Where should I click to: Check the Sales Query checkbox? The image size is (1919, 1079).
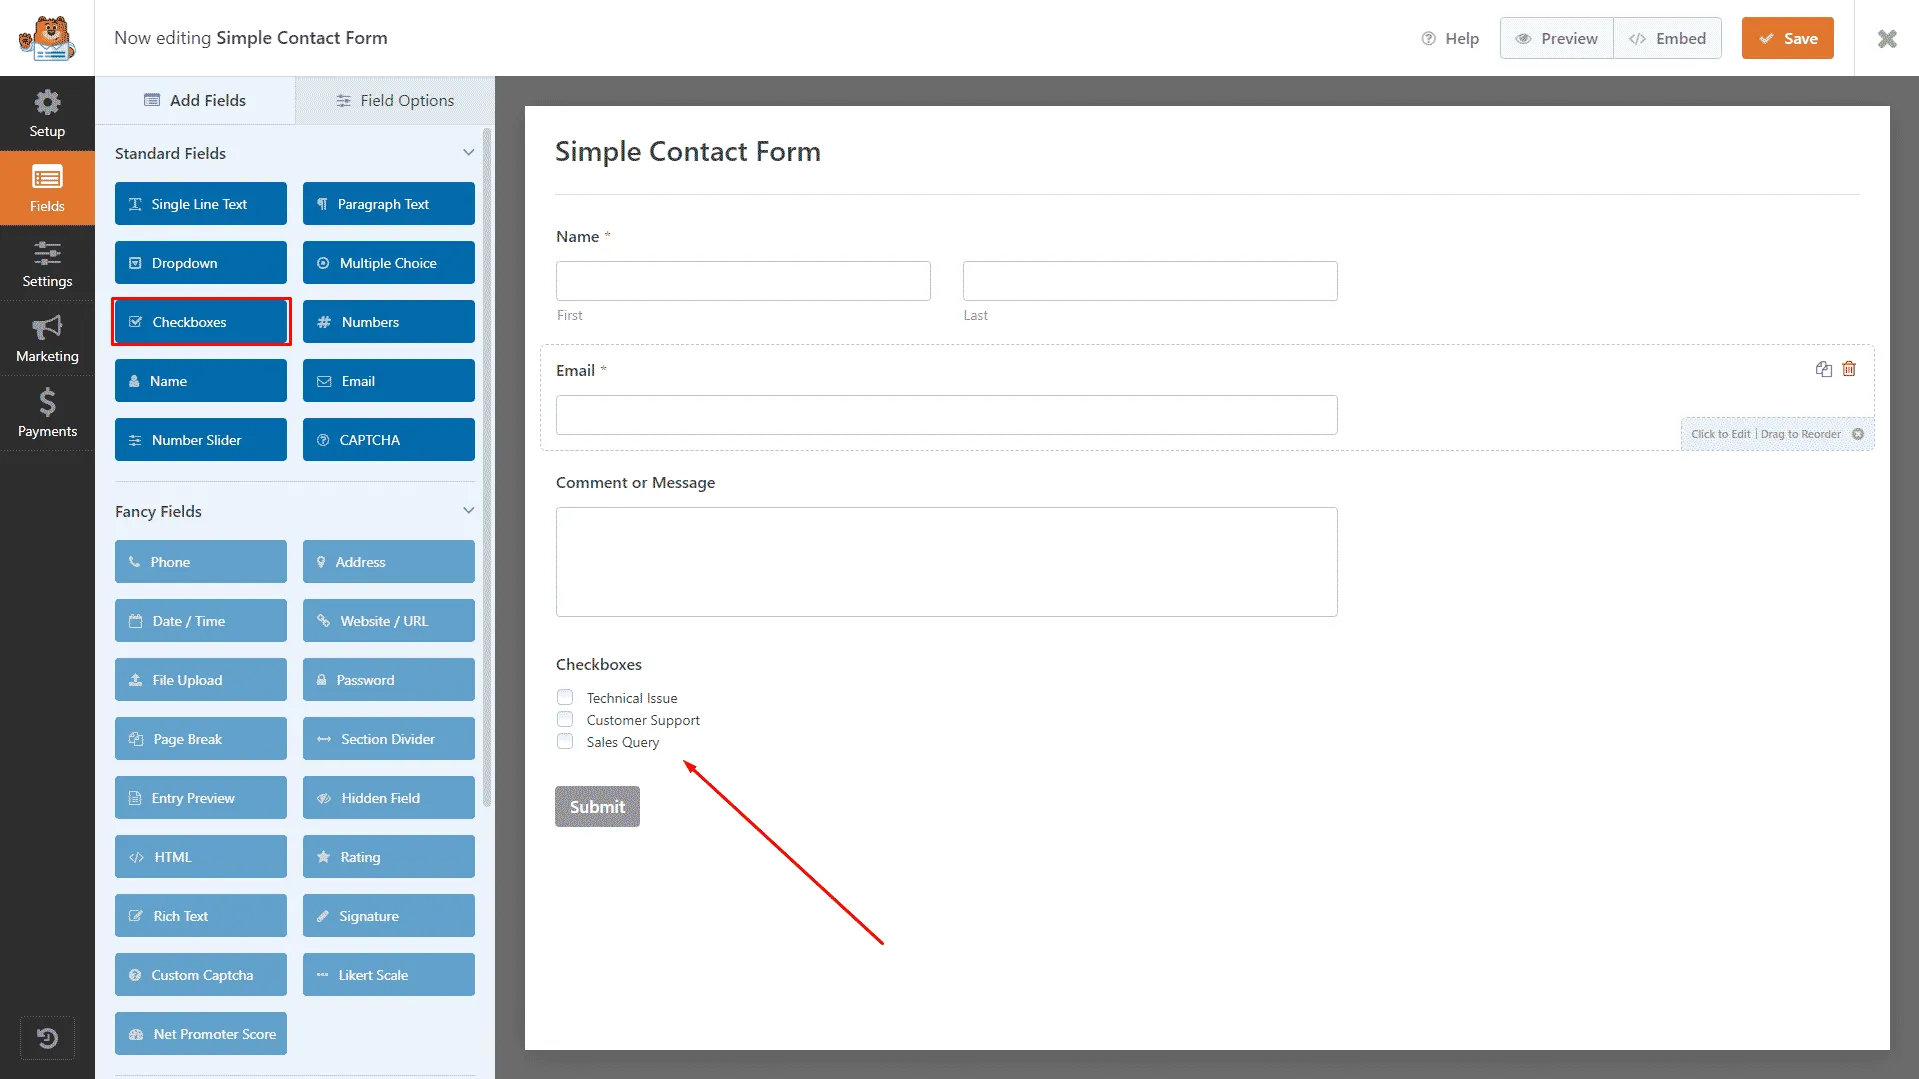(x=565, y=741)
